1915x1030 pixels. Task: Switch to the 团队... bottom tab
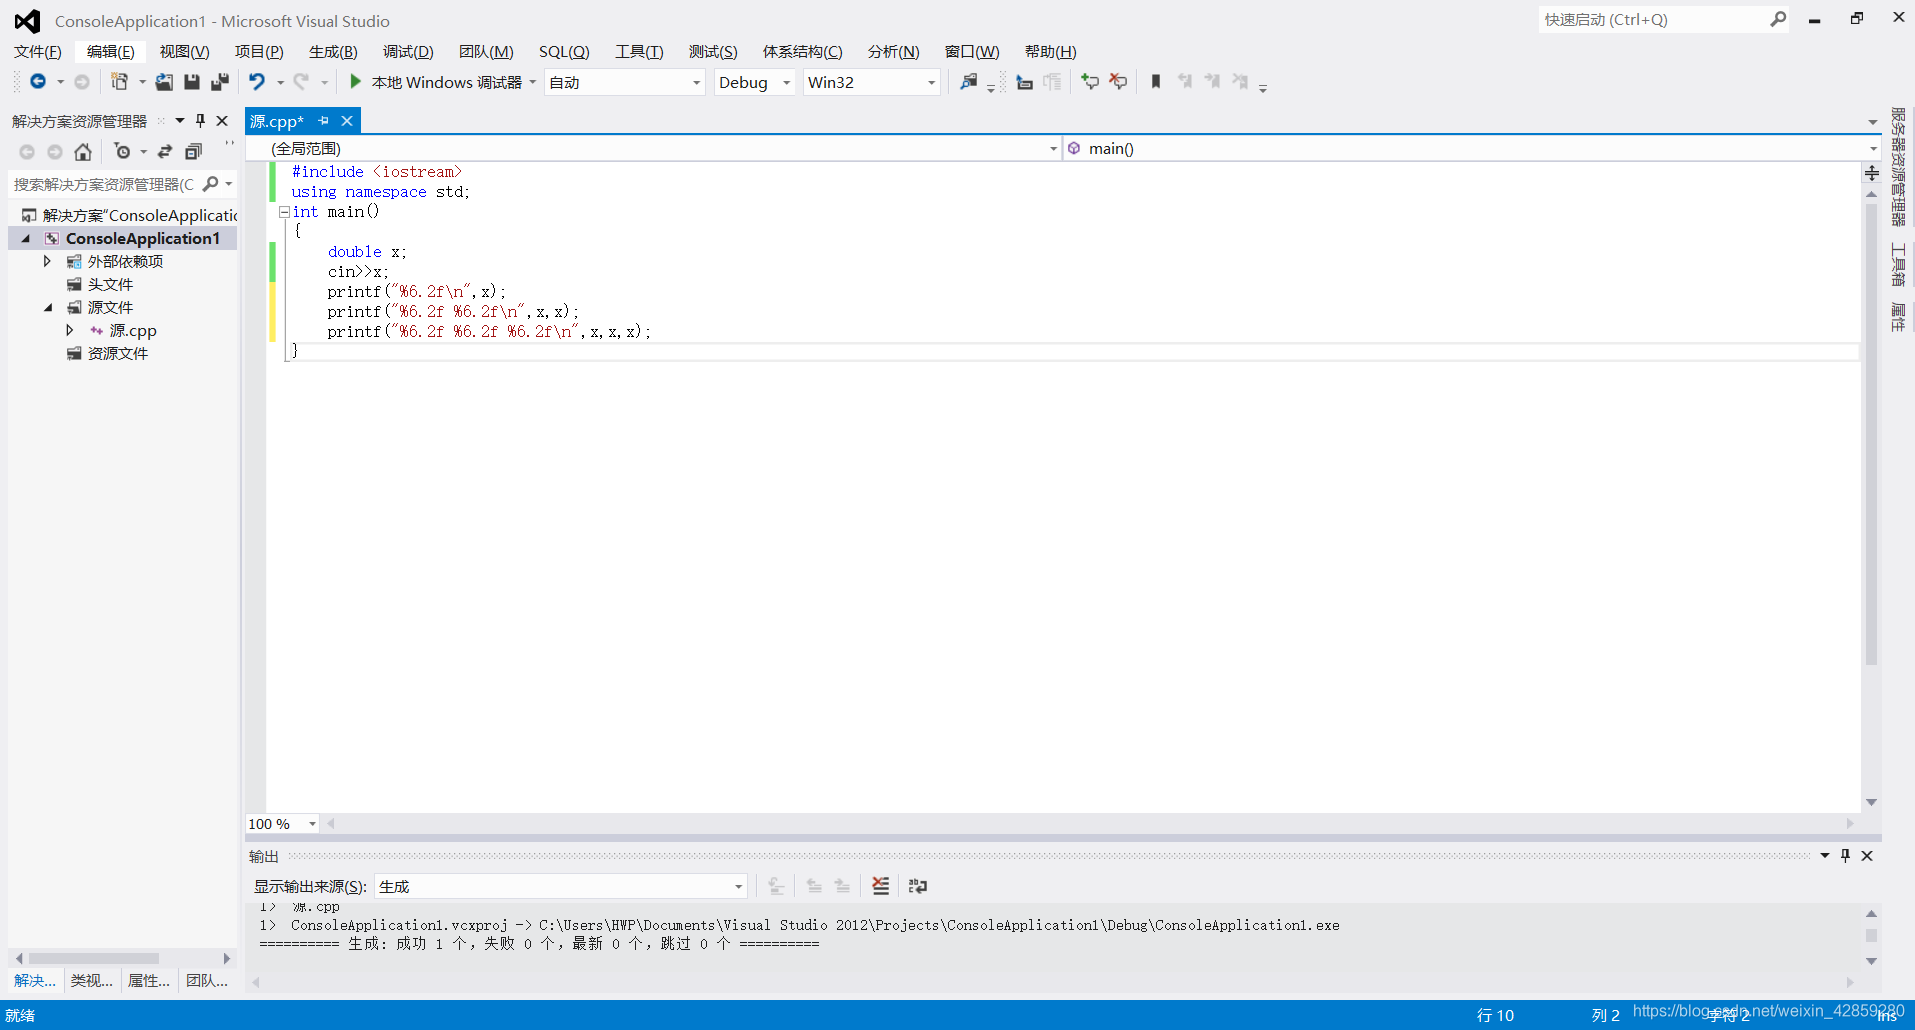coord(207,981)
